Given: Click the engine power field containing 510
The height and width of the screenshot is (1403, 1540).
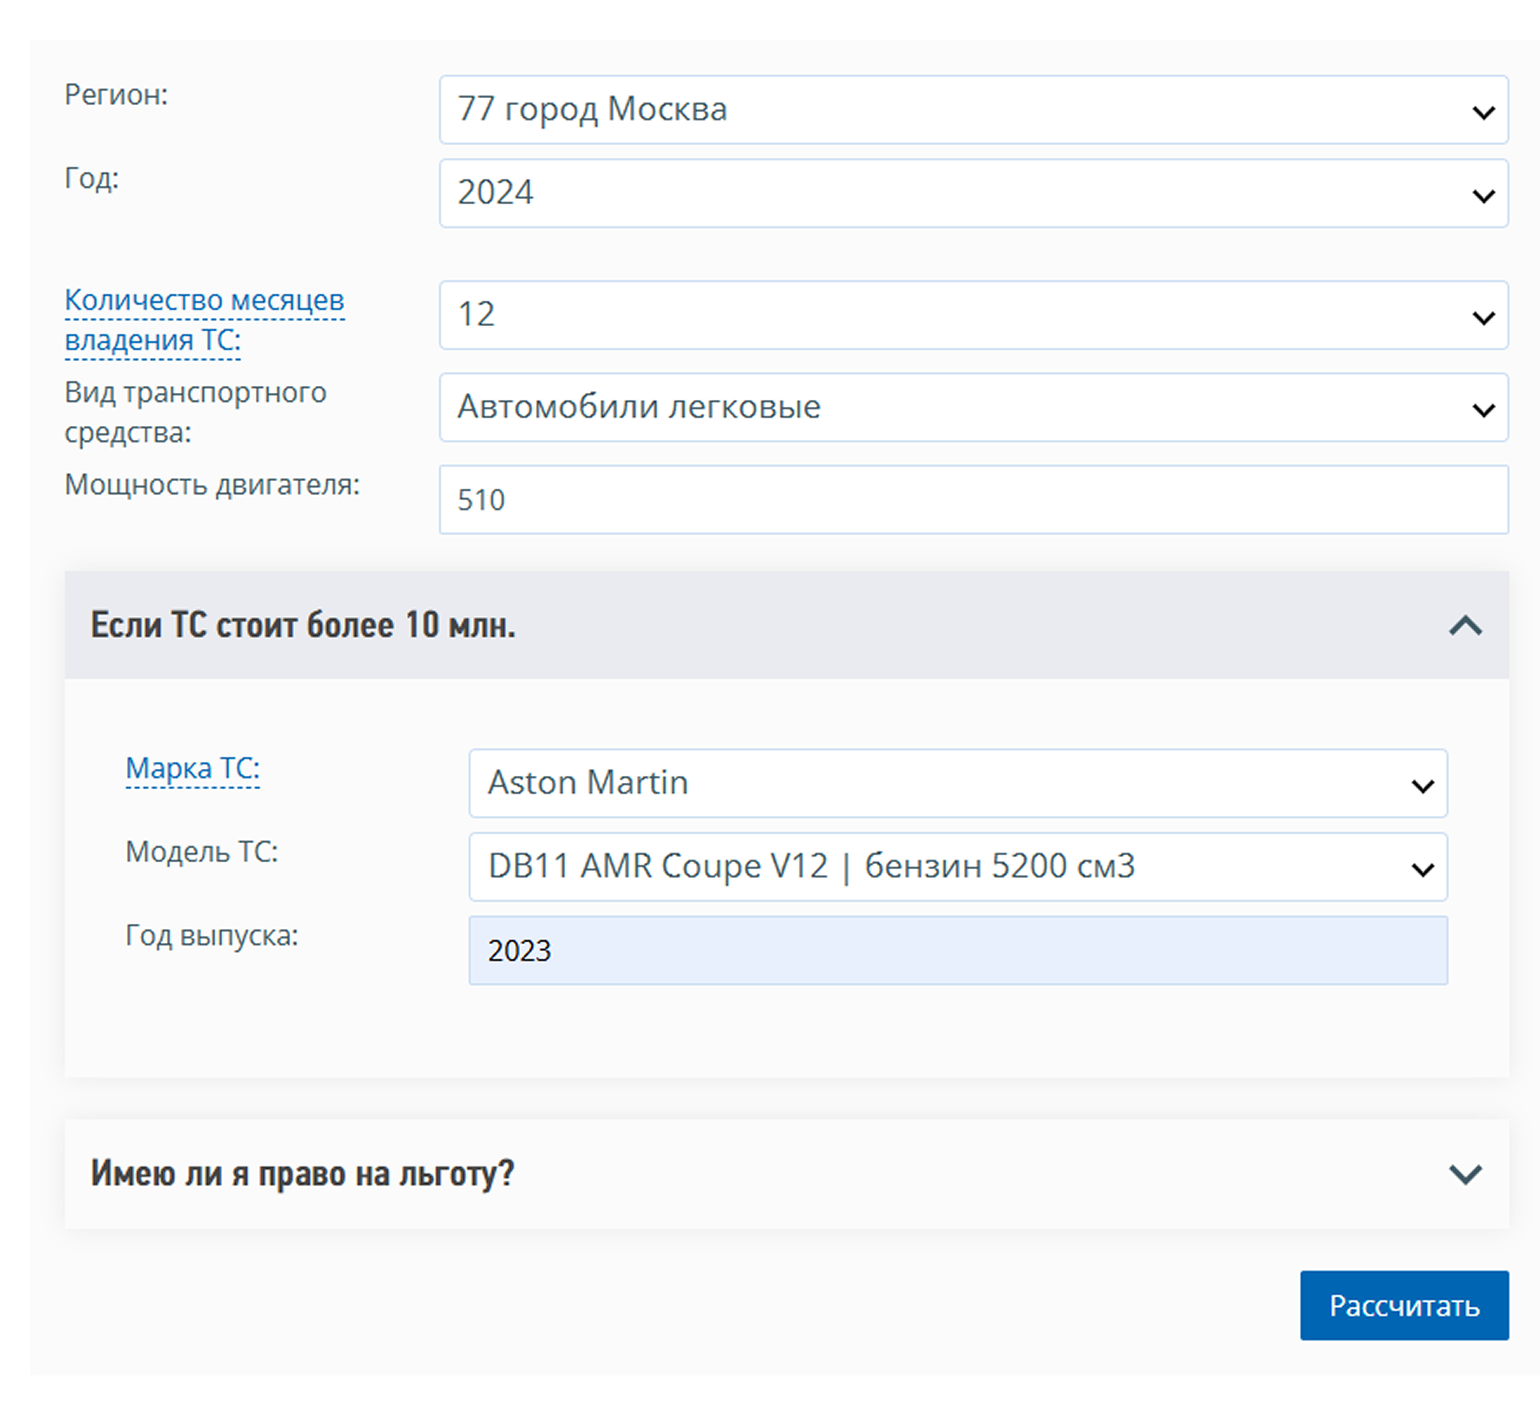Looking at the screenshot, I should [973, 500].
